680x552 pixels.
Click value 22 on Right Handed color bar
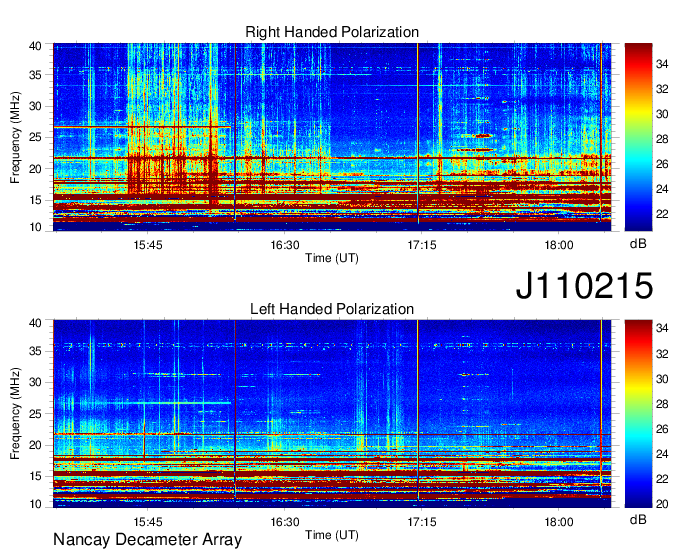(662, 214)
